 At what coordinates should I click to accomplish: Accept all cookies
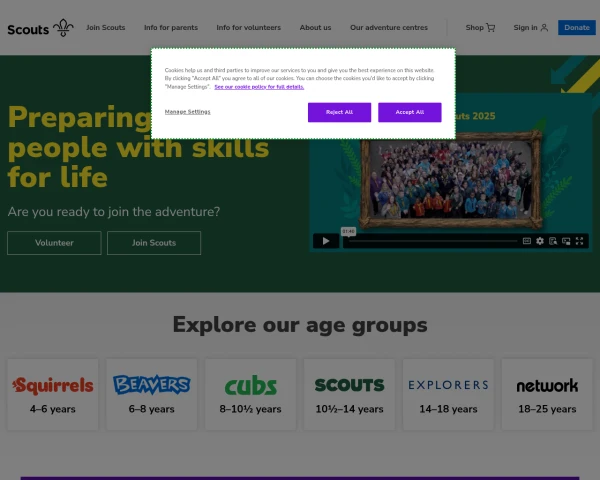pos(410,112)
